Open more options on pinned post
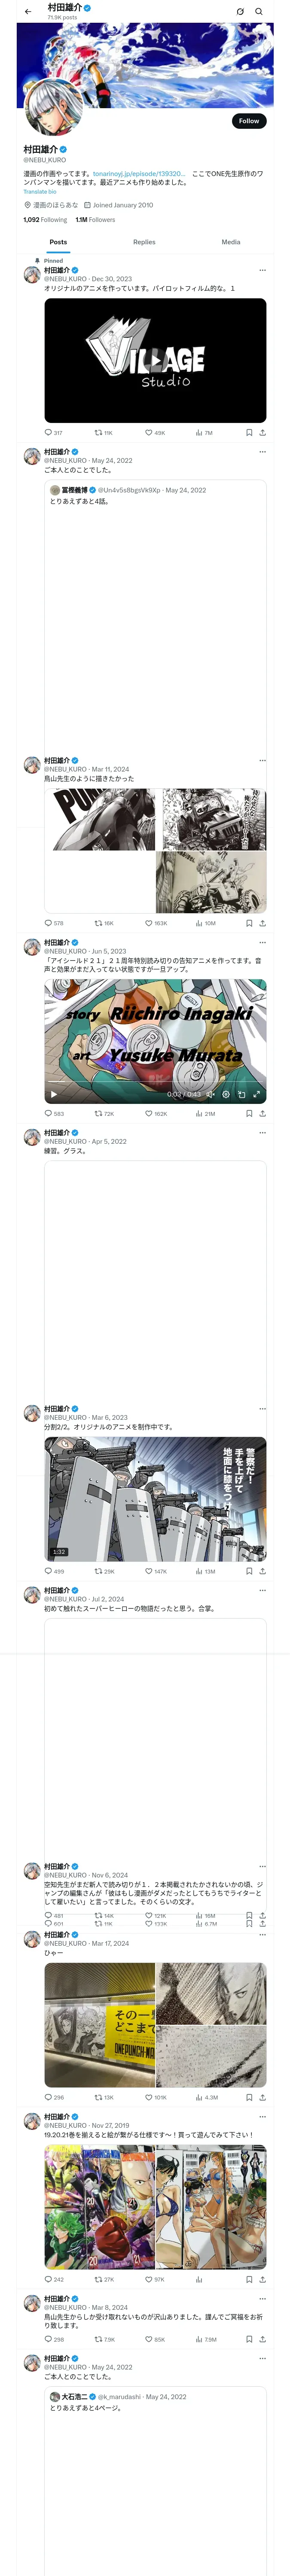The width and height of the screenshot is (290, 2576). click(263, 270)
